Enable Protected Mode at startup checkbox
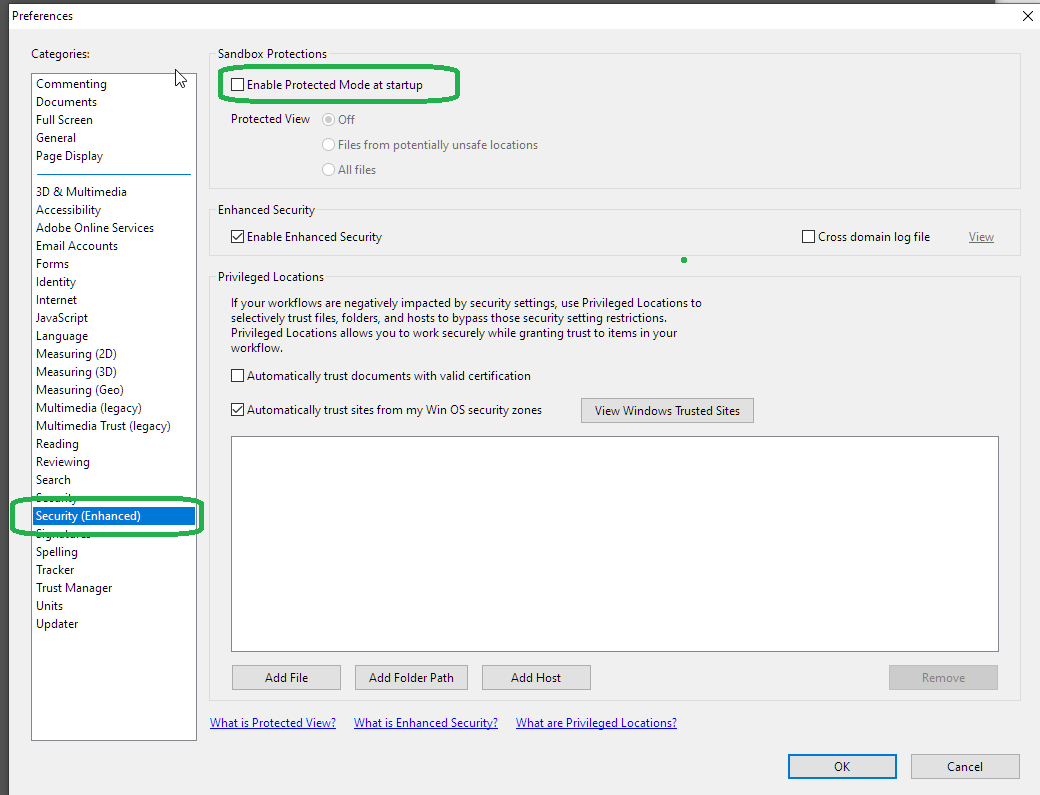This screenshot has width=1040, height=795. point(238,85)
